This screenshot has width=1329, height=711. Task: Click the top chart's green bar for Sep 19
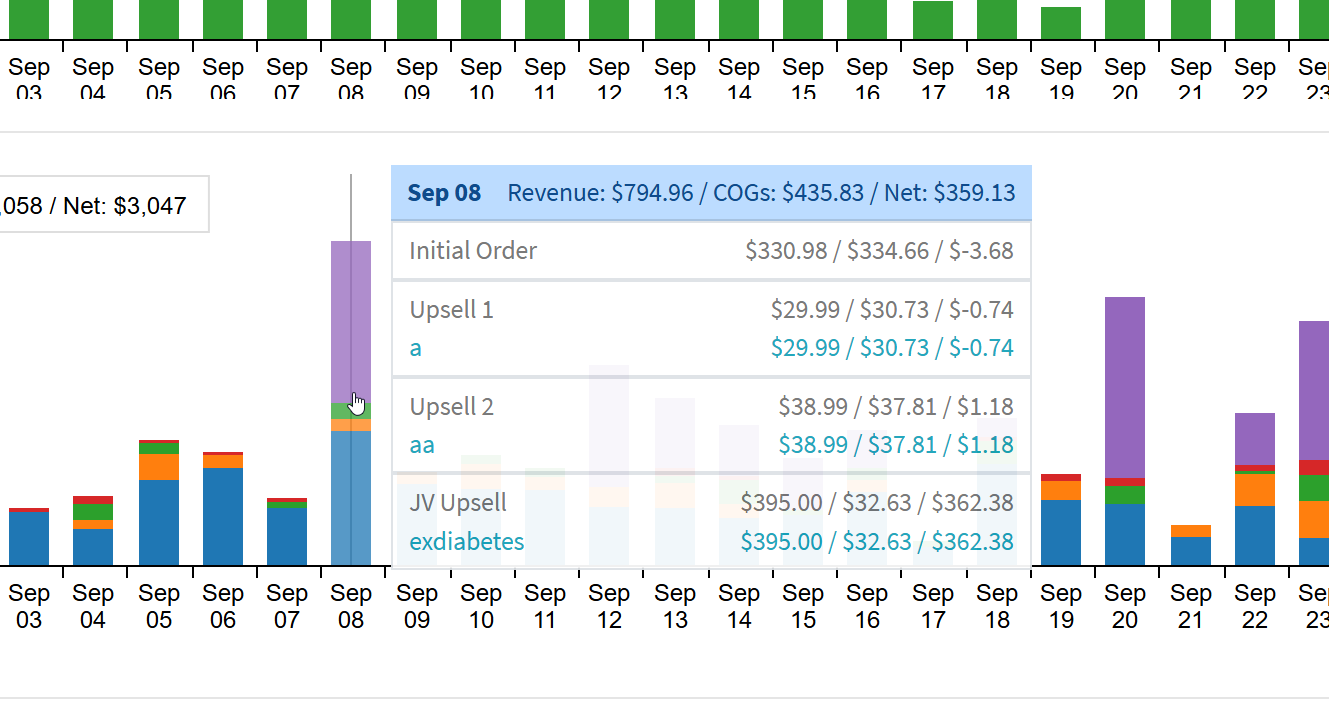click(1061, 22)
